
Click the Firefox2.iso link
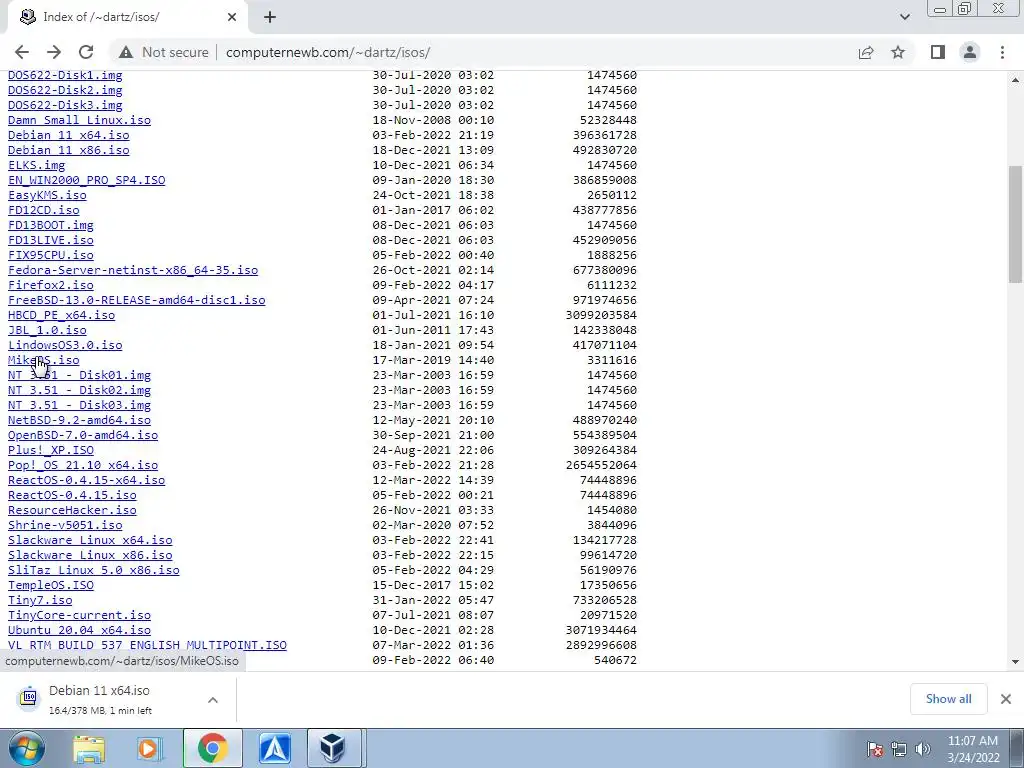50,285
